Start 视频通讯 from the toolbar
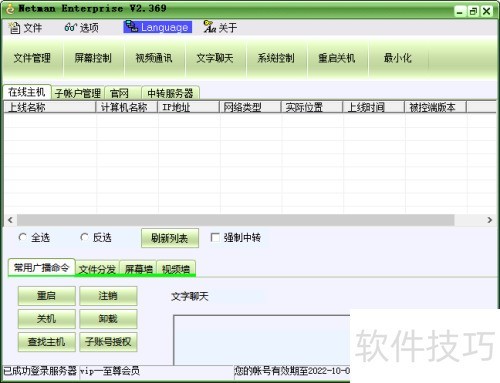The width and height of the screenshot is (500, 383). 154,58
